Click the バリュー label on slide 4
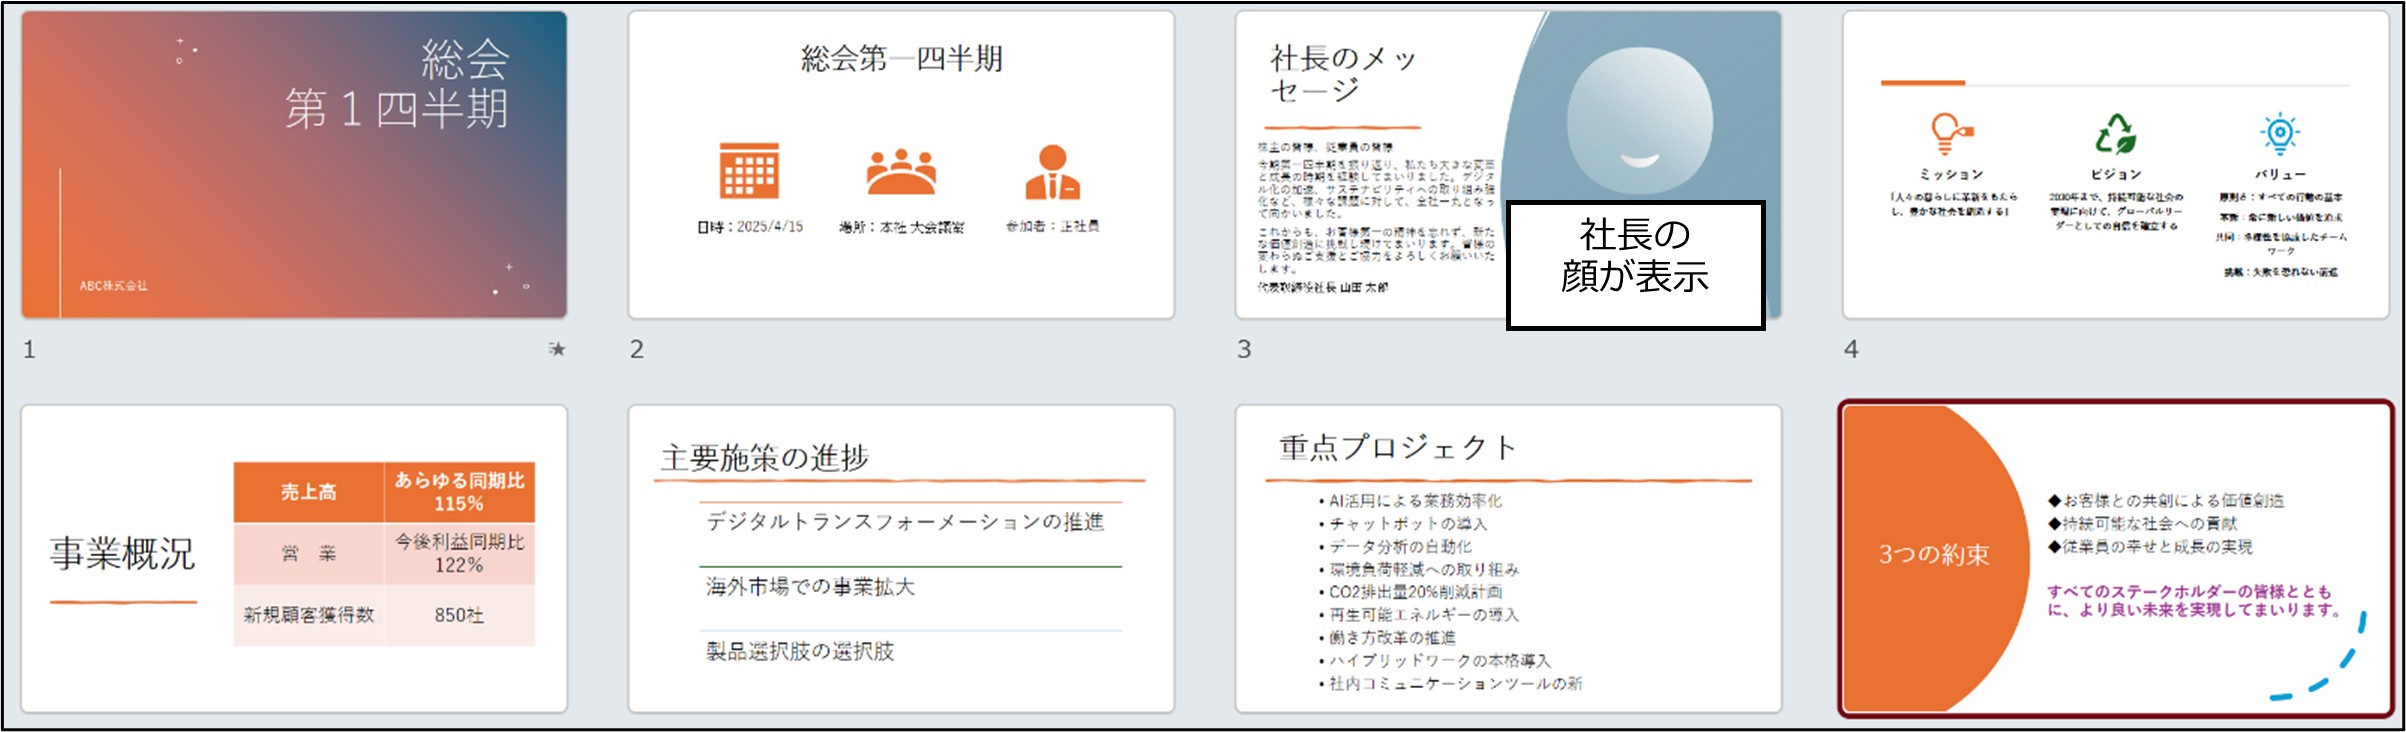The image size is (2406, 732). tap(2280, 174)
